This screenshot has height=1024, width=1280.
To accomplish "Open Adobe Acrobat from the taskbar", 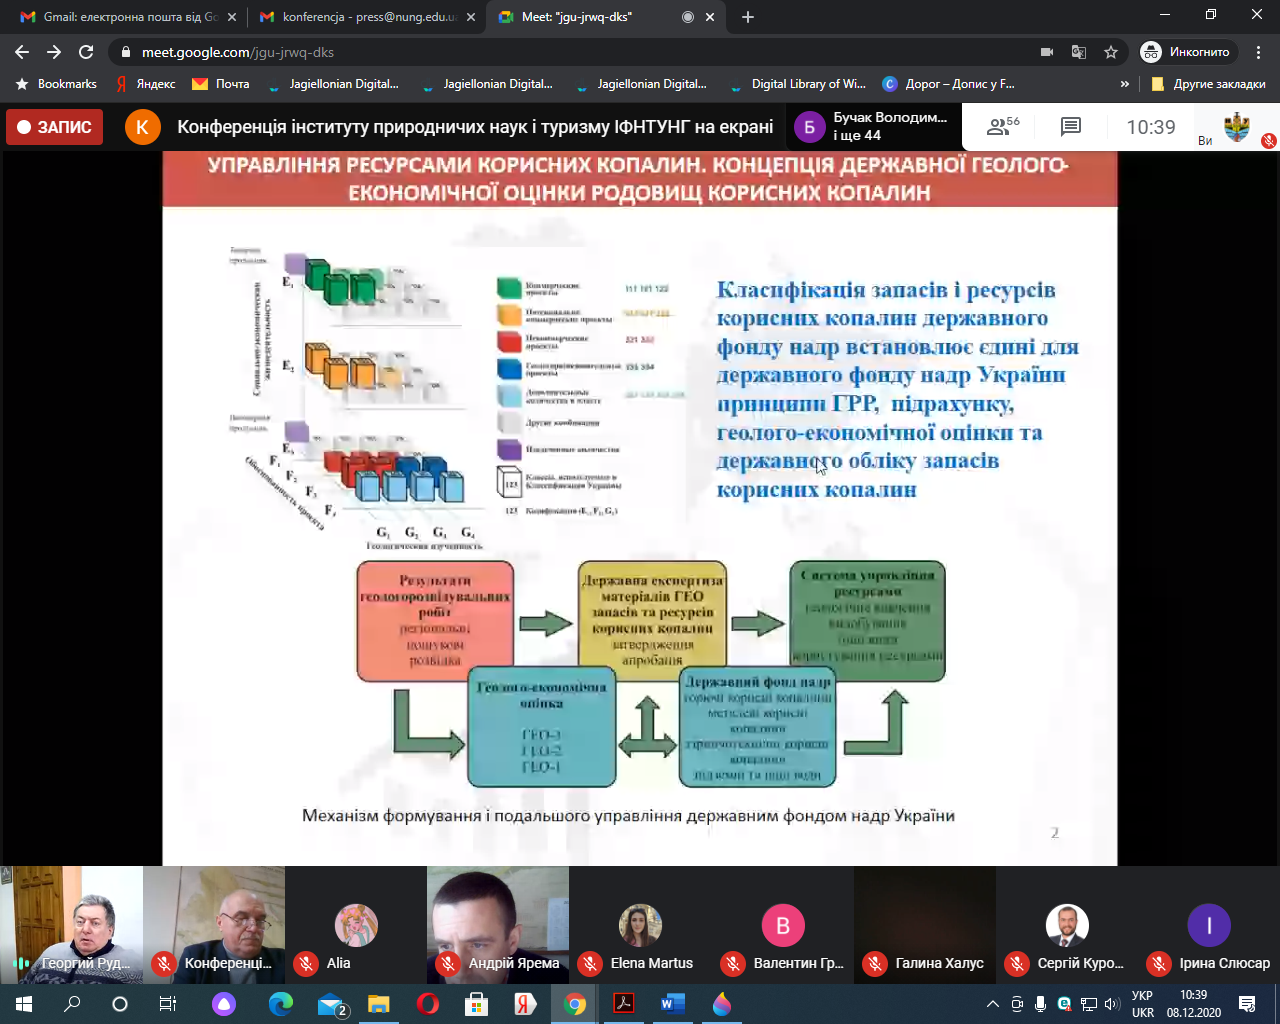I will (x=624, y=1004).
